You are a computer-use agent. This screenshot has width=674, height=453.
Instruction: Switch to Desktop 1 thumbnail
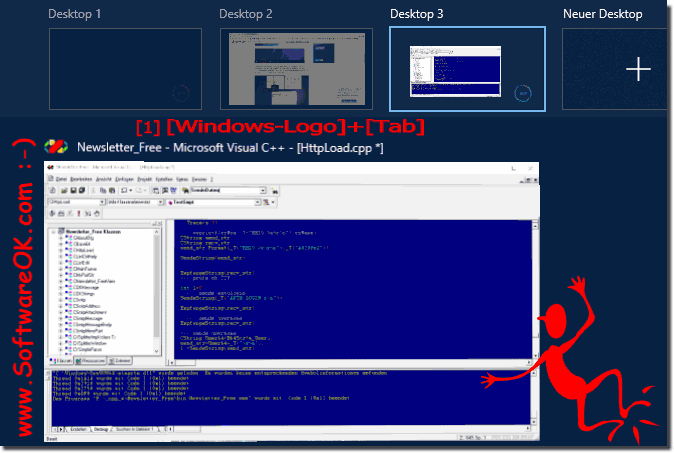coord(125,69)
